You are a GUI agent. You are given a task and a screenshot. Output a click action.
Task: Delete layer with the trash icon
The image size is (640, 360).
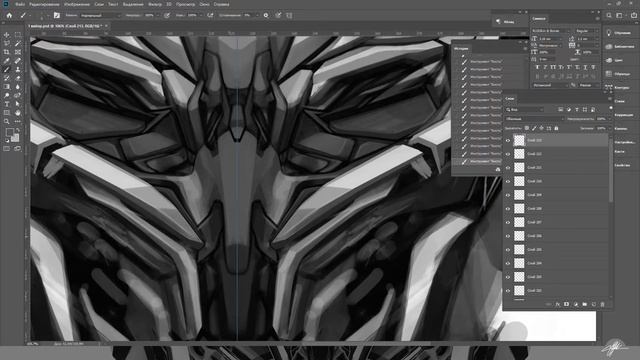[x=602, y=304]
